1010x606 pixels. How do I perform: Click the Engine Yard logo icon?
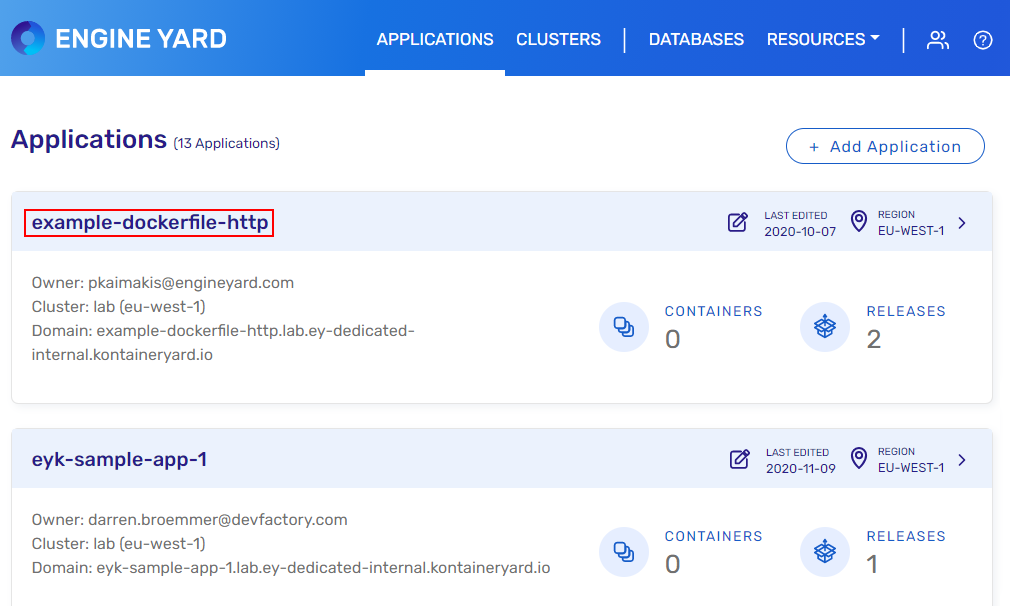[x=28, y=39]
